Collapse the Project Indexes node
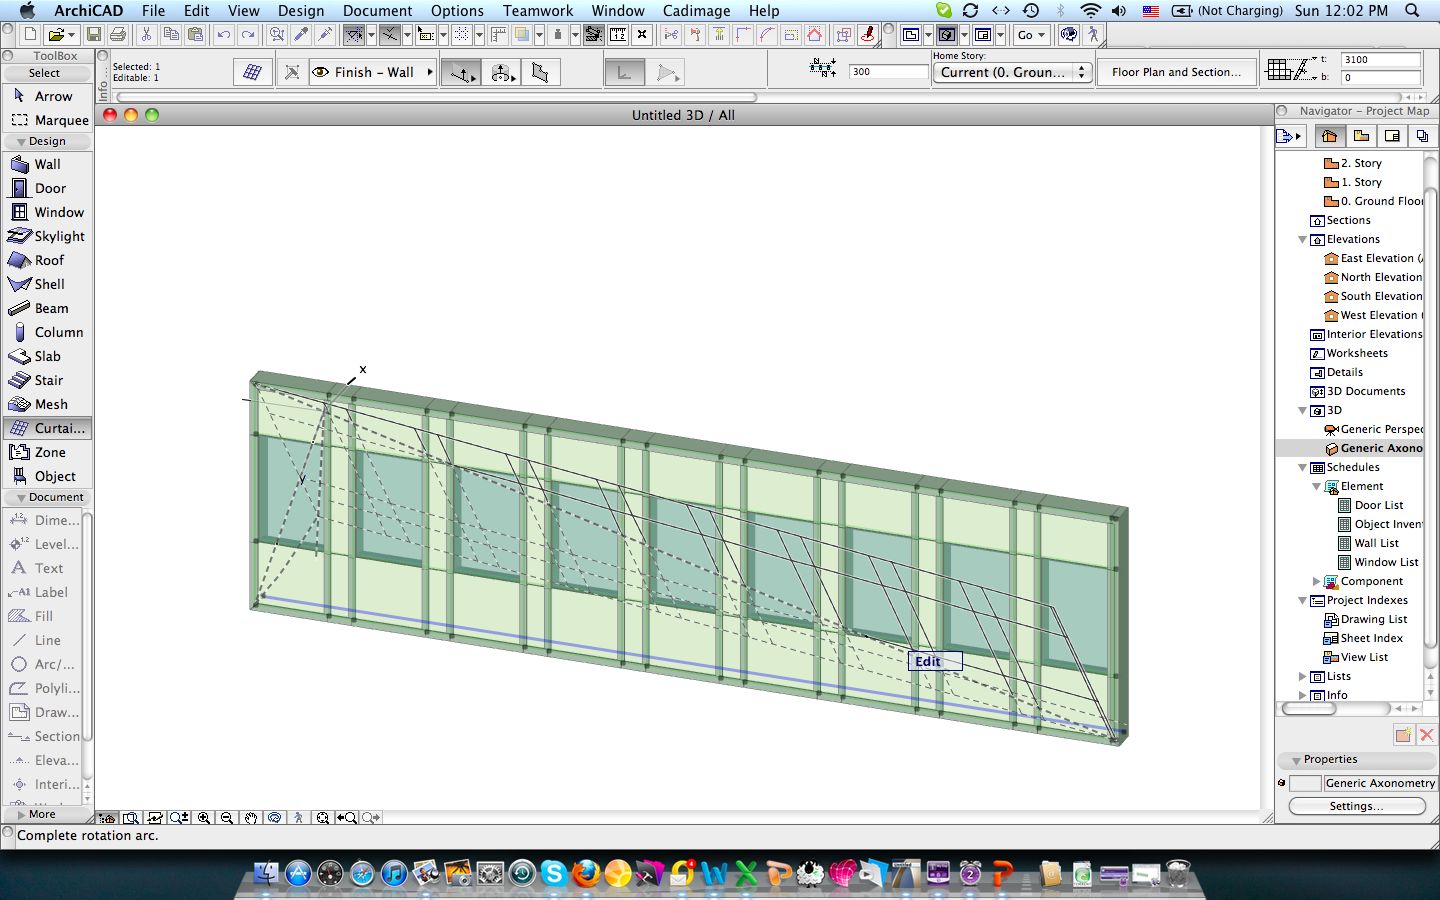 pyautogui.click(x=1302, y=601)
